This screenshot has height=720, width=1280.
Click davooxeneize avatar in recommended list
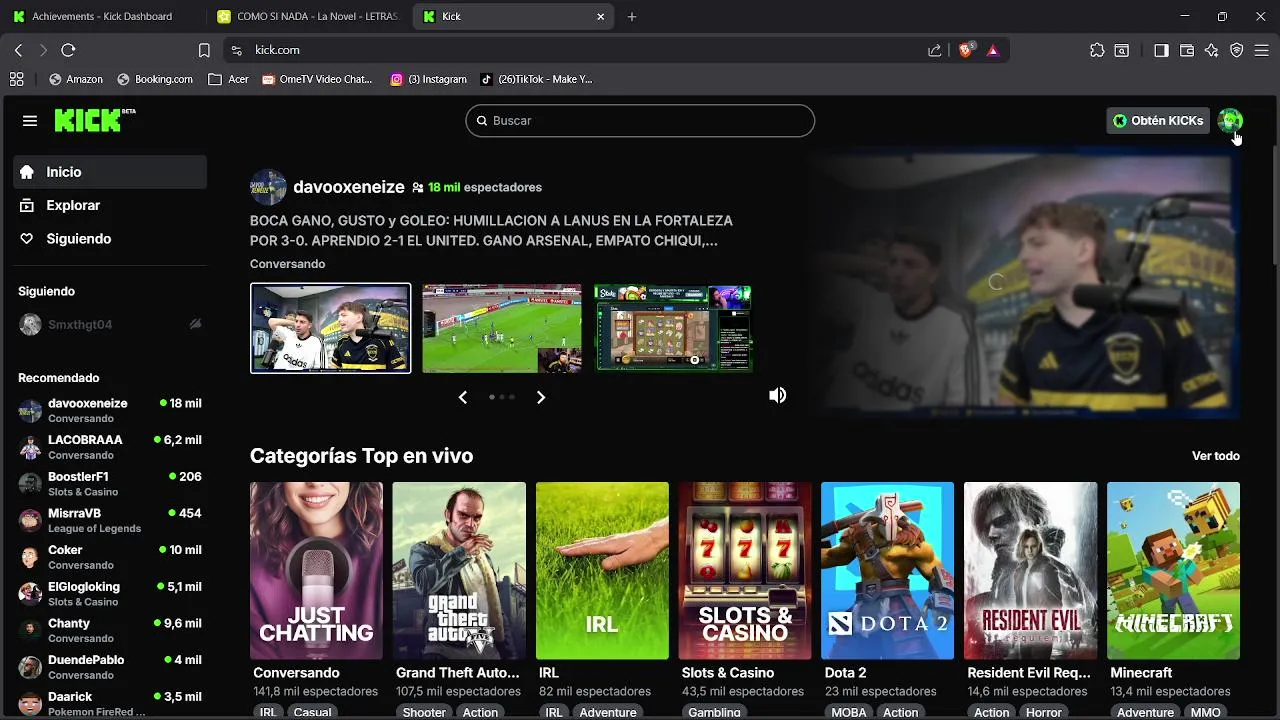tap(31, 411)
